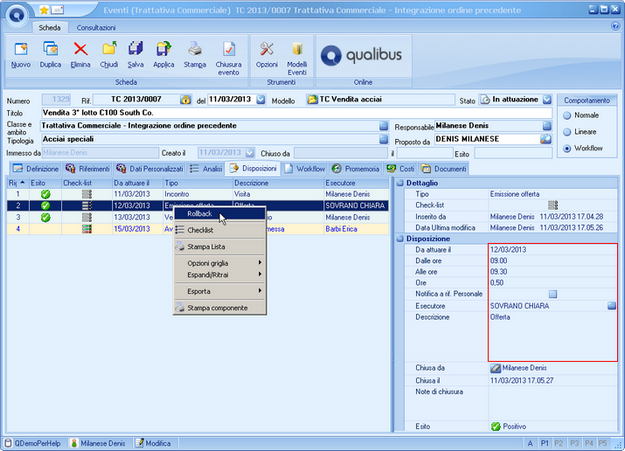
Task: Click the P1 status bar indicator
Action: (544, 443)
